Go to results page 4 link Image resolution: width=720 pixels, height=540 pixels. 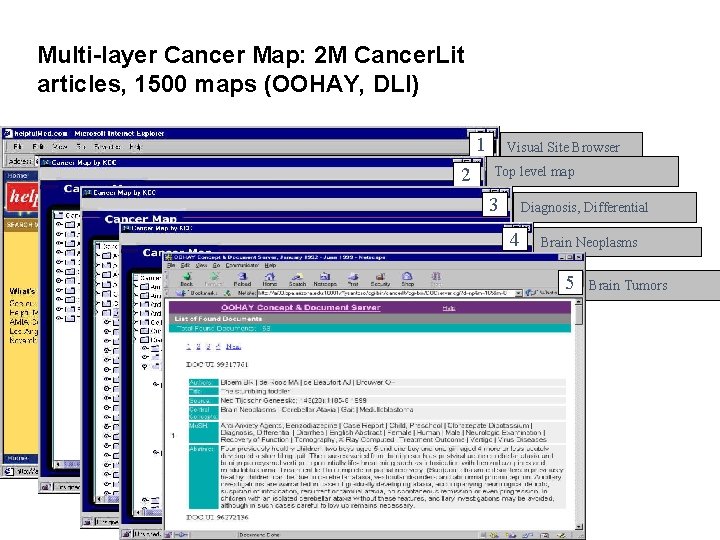218,346
